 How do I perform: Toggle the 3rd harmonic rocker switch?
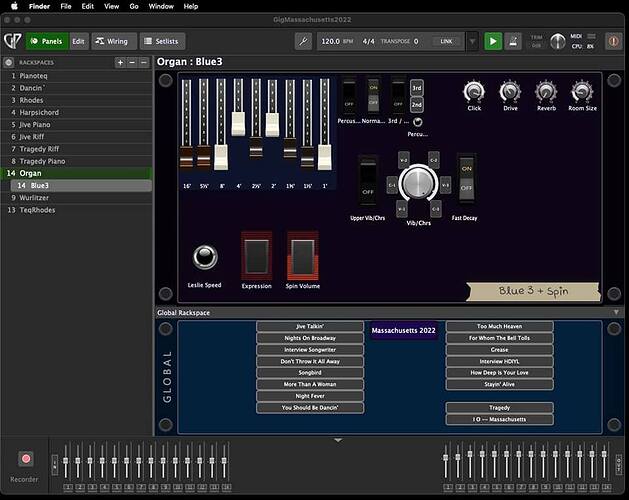click(x=398, y=96)
